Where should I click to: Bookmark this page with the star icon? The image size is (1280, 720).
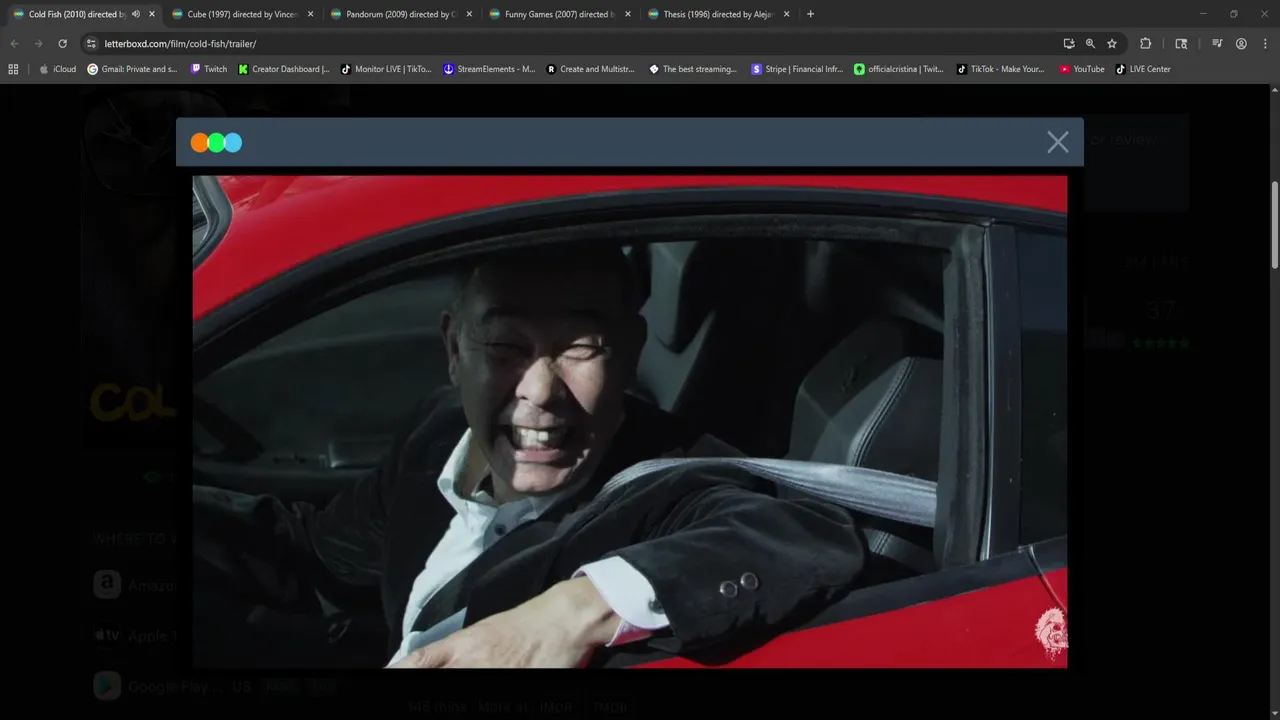1111,44
